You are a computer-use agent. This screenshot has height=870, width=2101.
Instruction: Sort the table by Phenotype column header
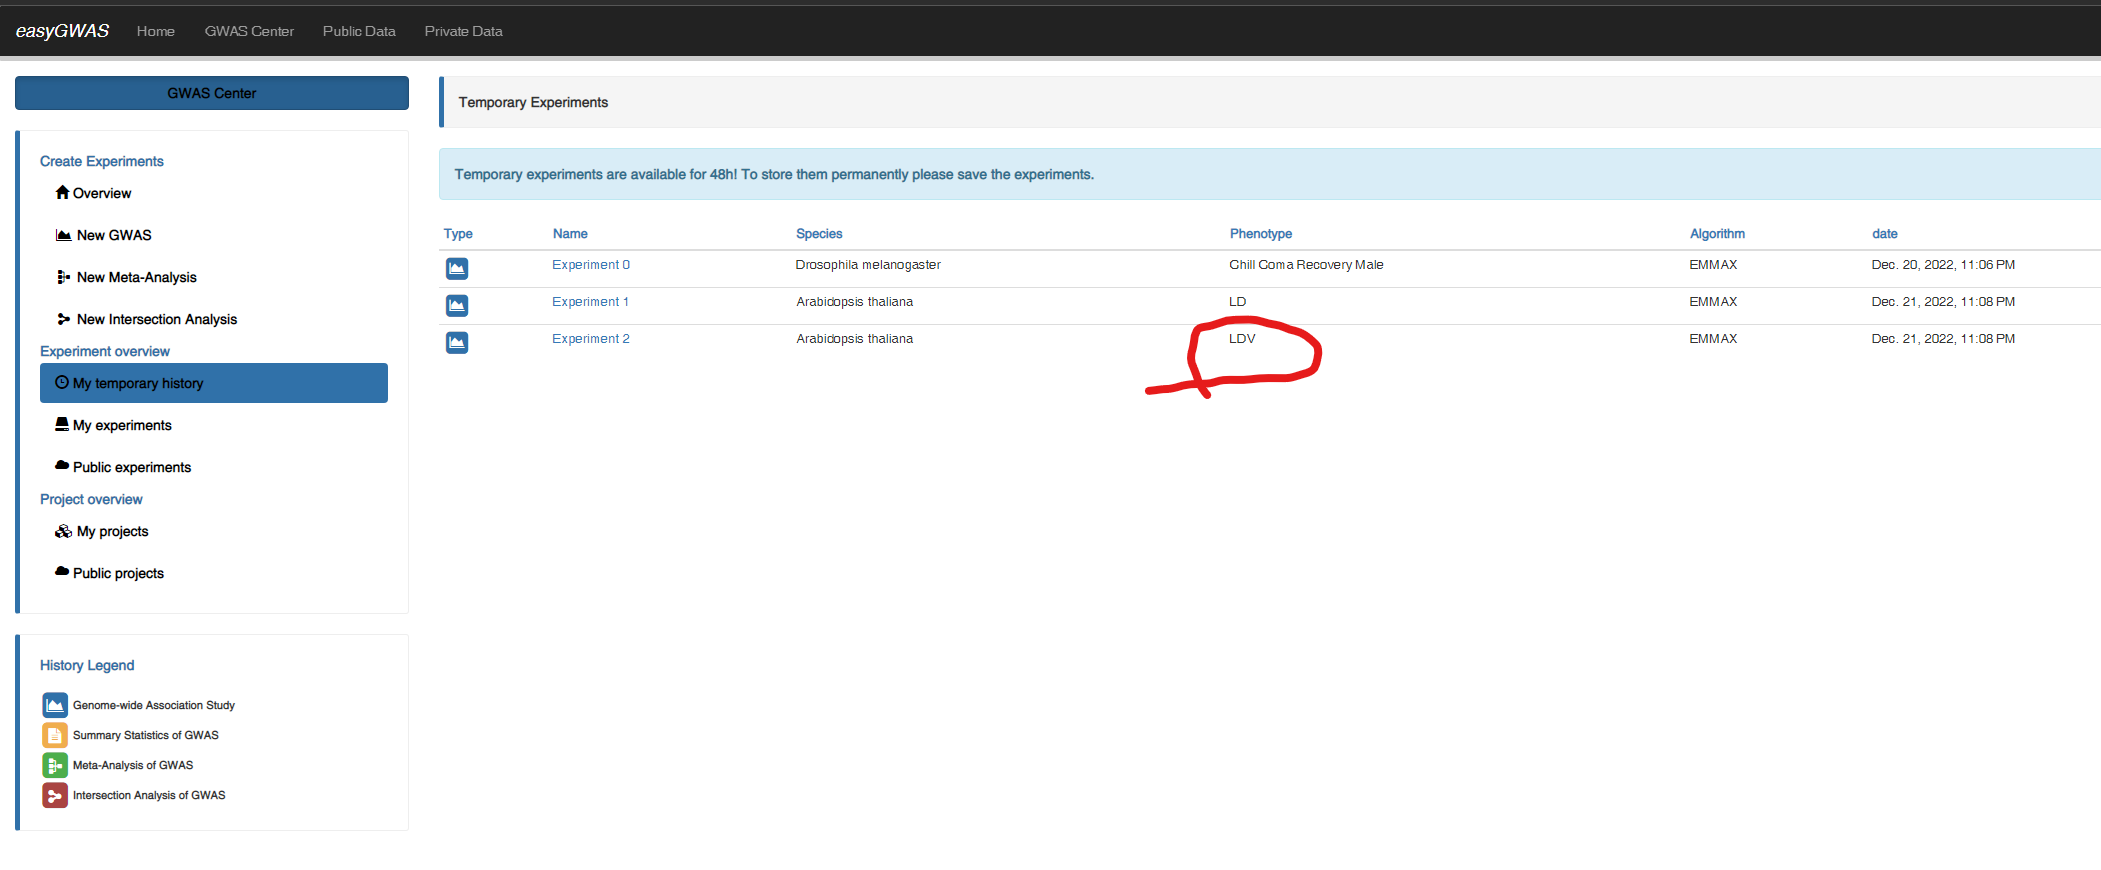click(1260, 234)
